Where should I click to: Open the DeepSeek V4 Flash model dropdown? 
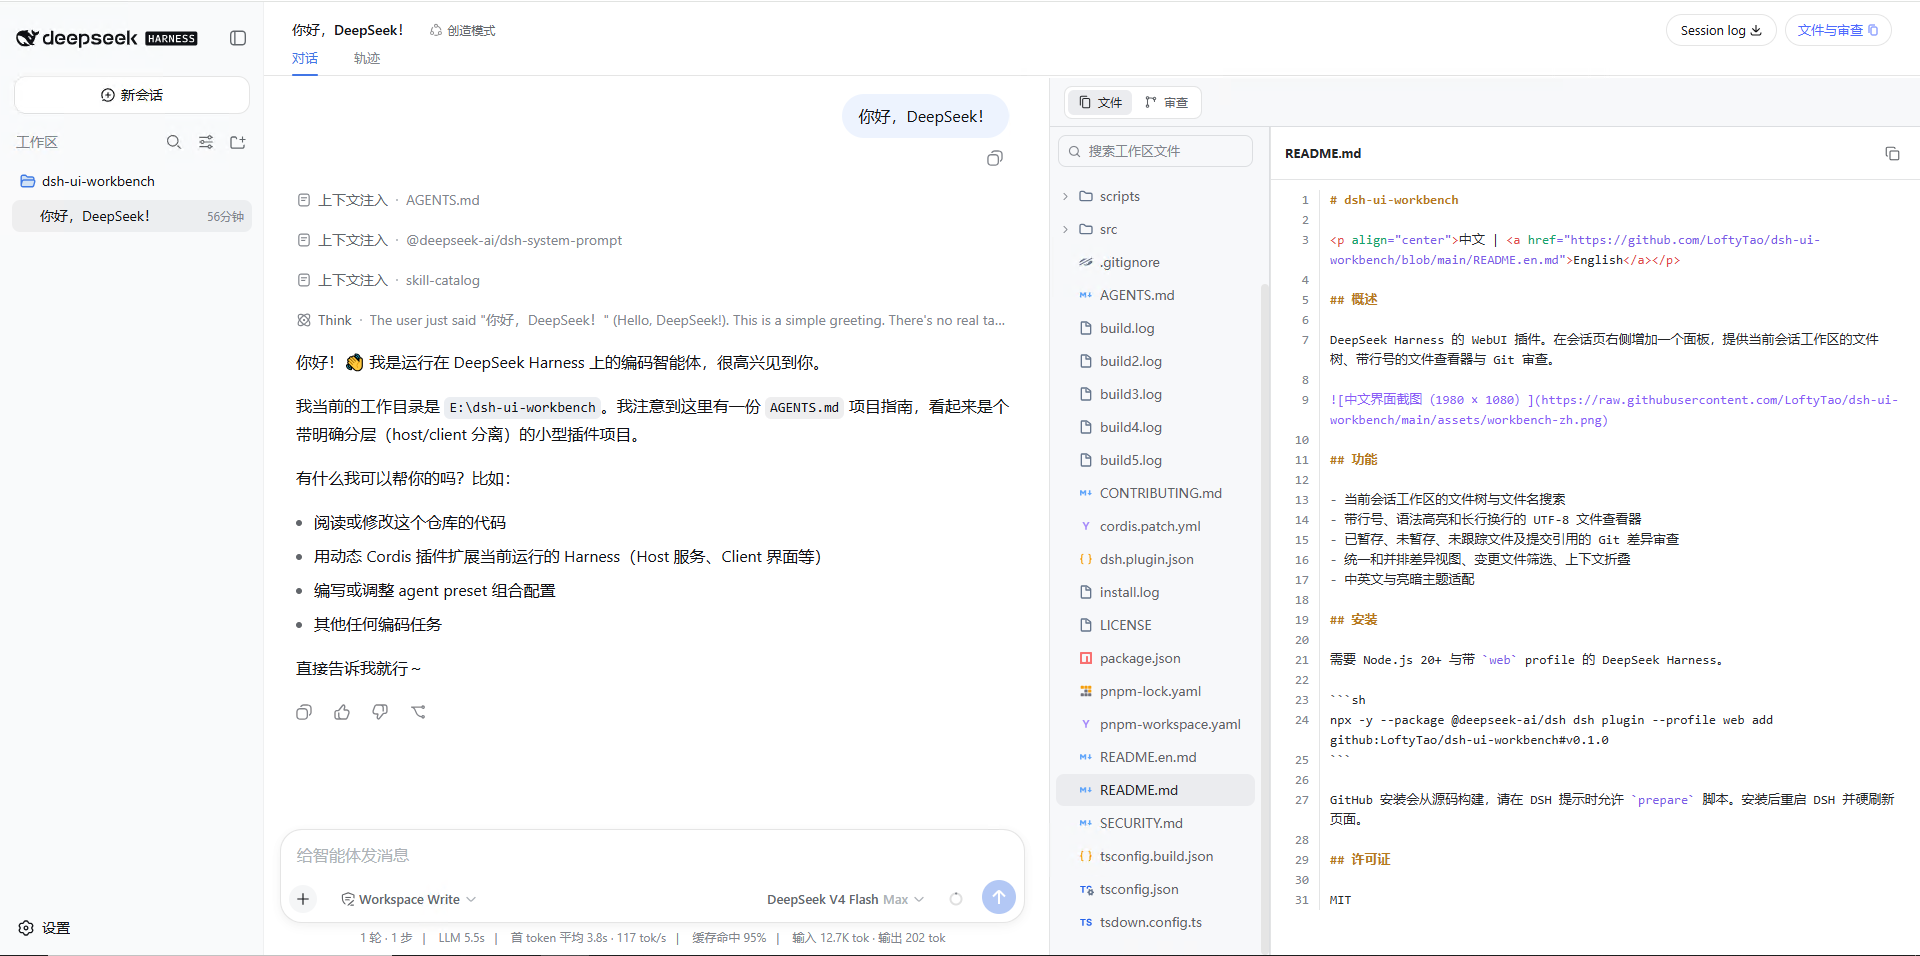(x=845, y=899)
